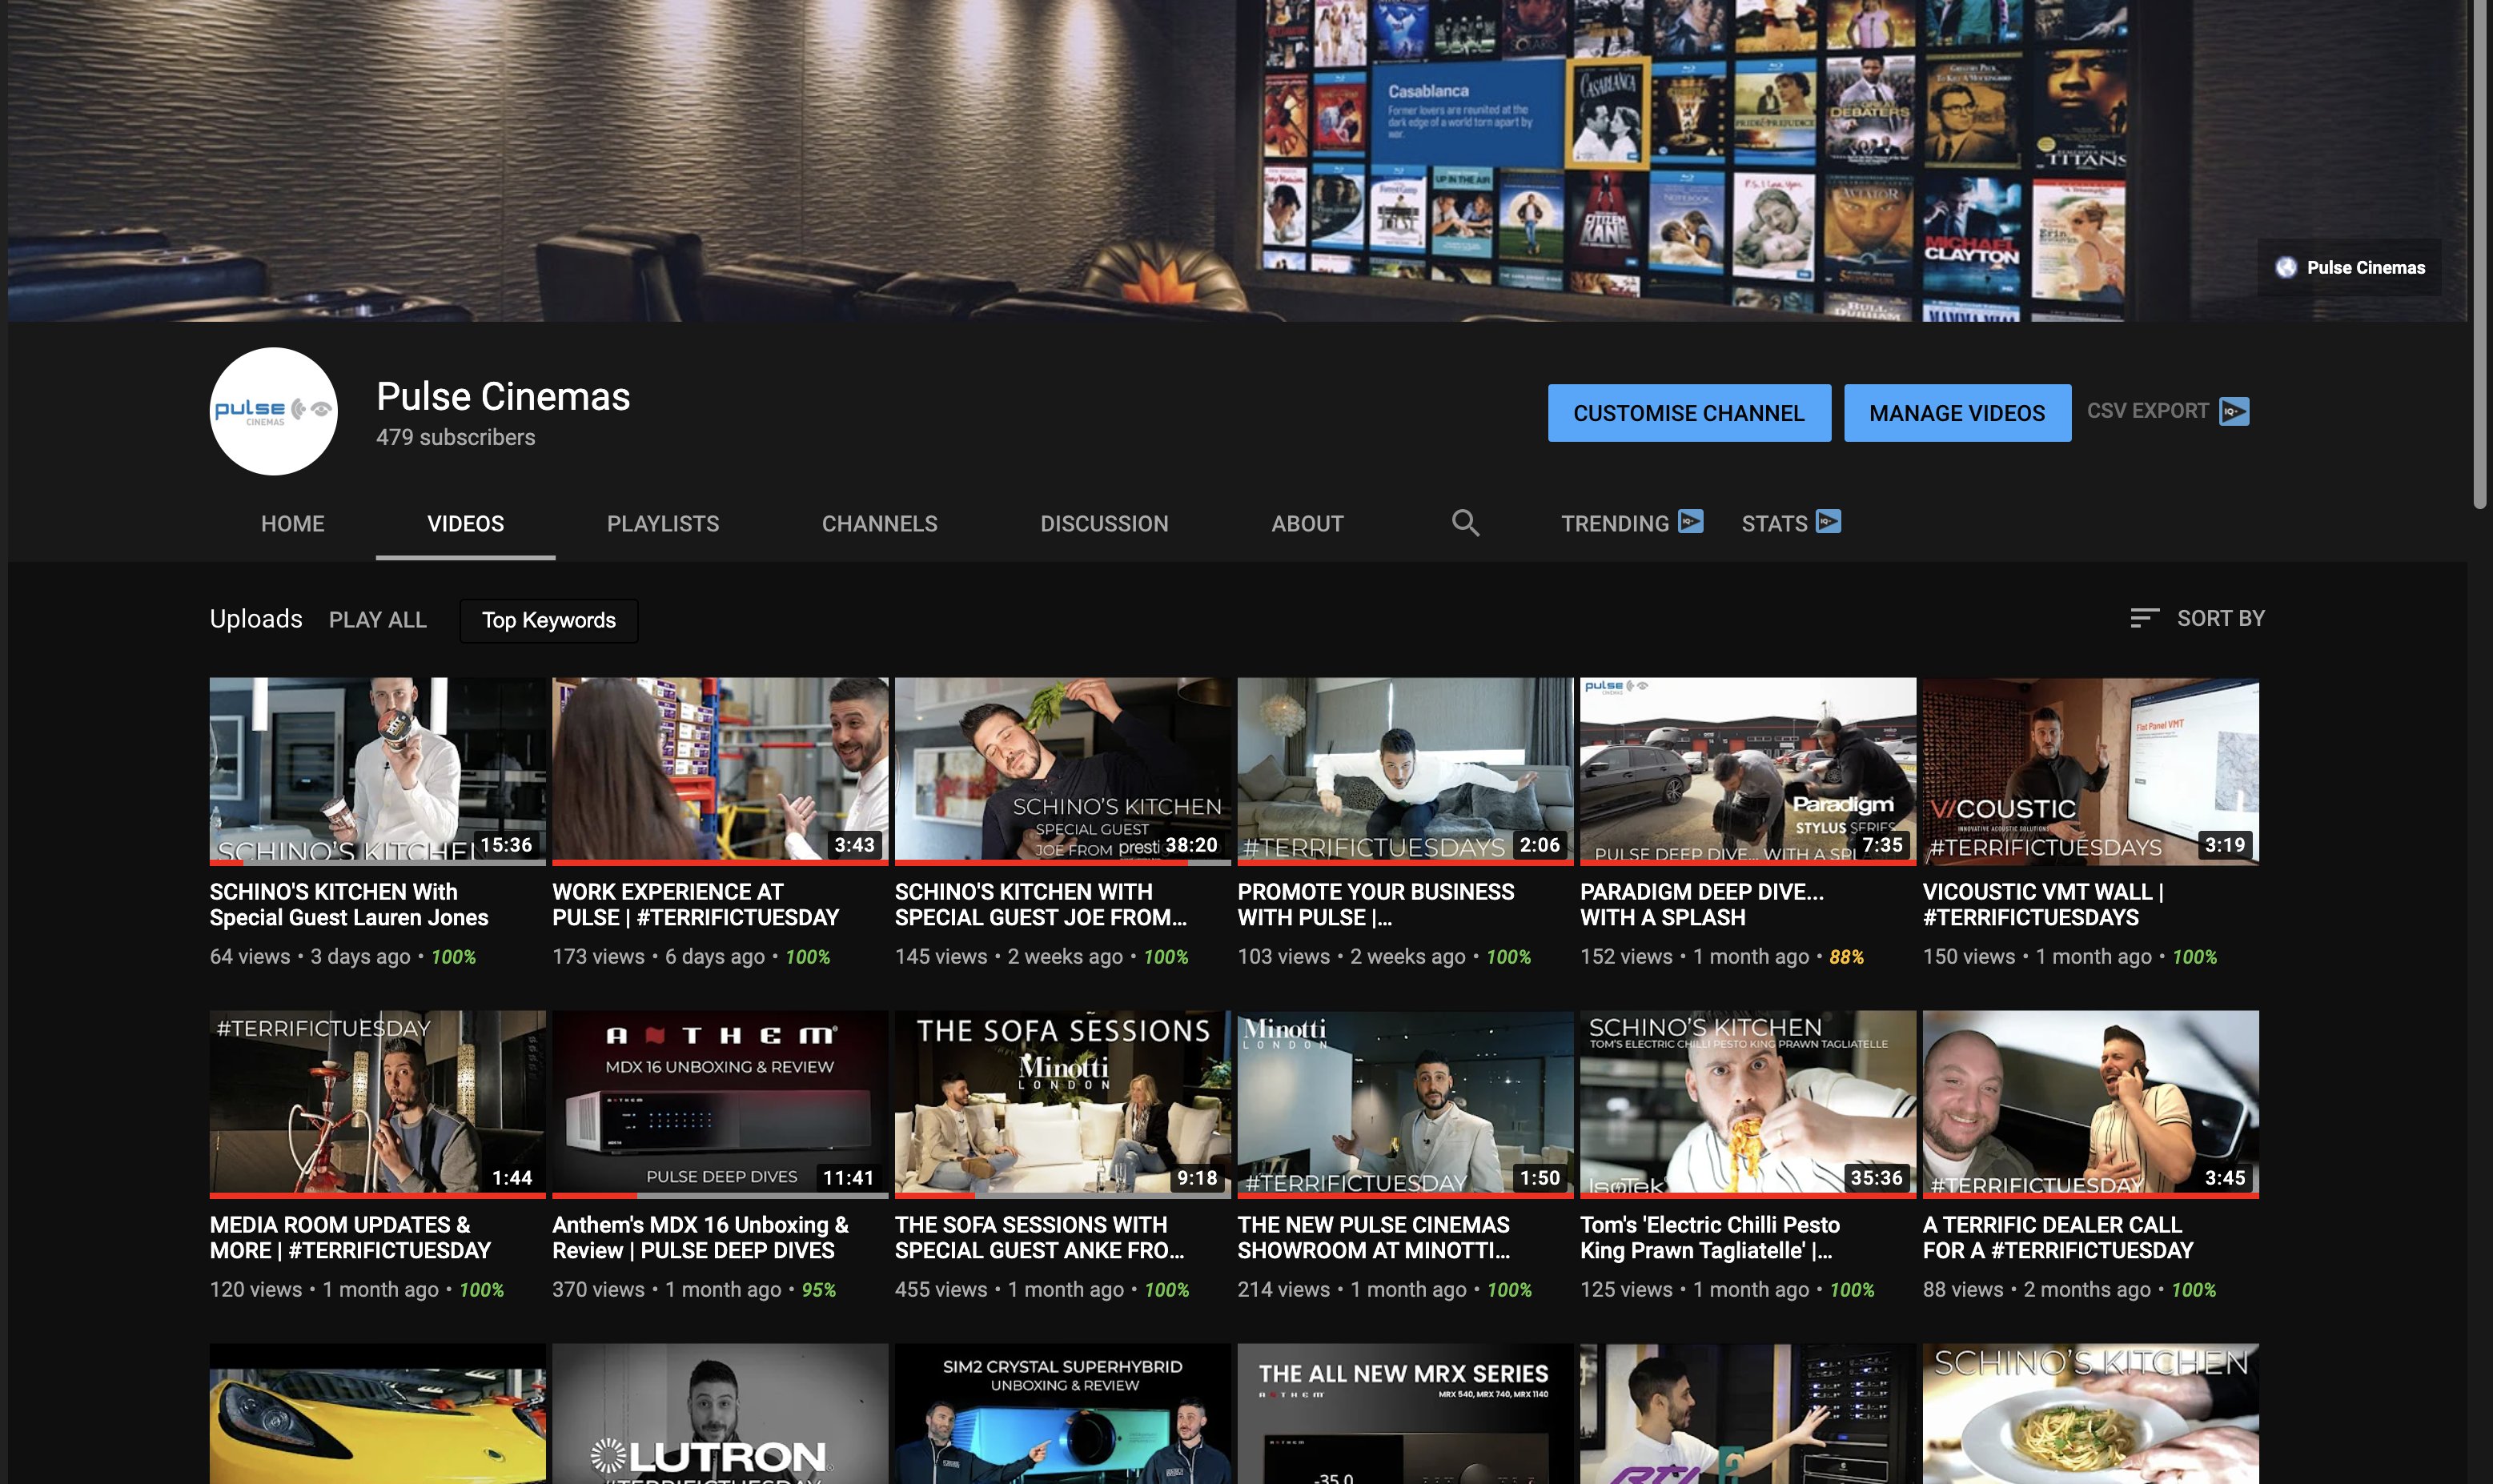
Task: Click title 'MEDIA ROOM UPDATES & MORE'
Action: 350,1237
